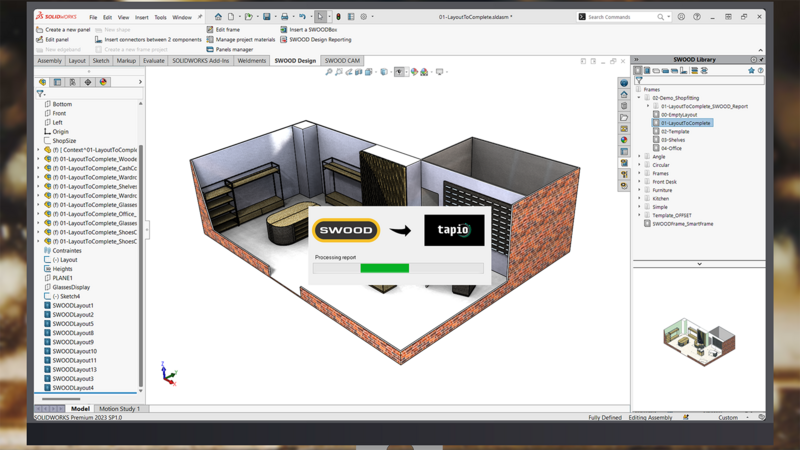Expand the Kitchen library folder
The height and width of the screenshot is (450, 800).
[640, 198]
